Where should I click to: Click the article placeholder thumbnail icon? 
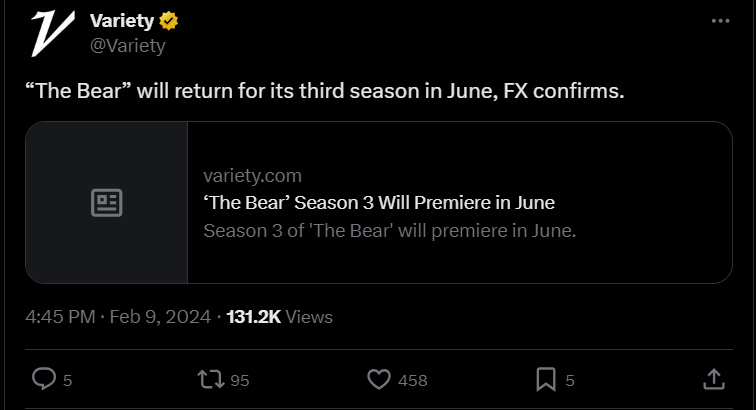[x=106, y=203]
